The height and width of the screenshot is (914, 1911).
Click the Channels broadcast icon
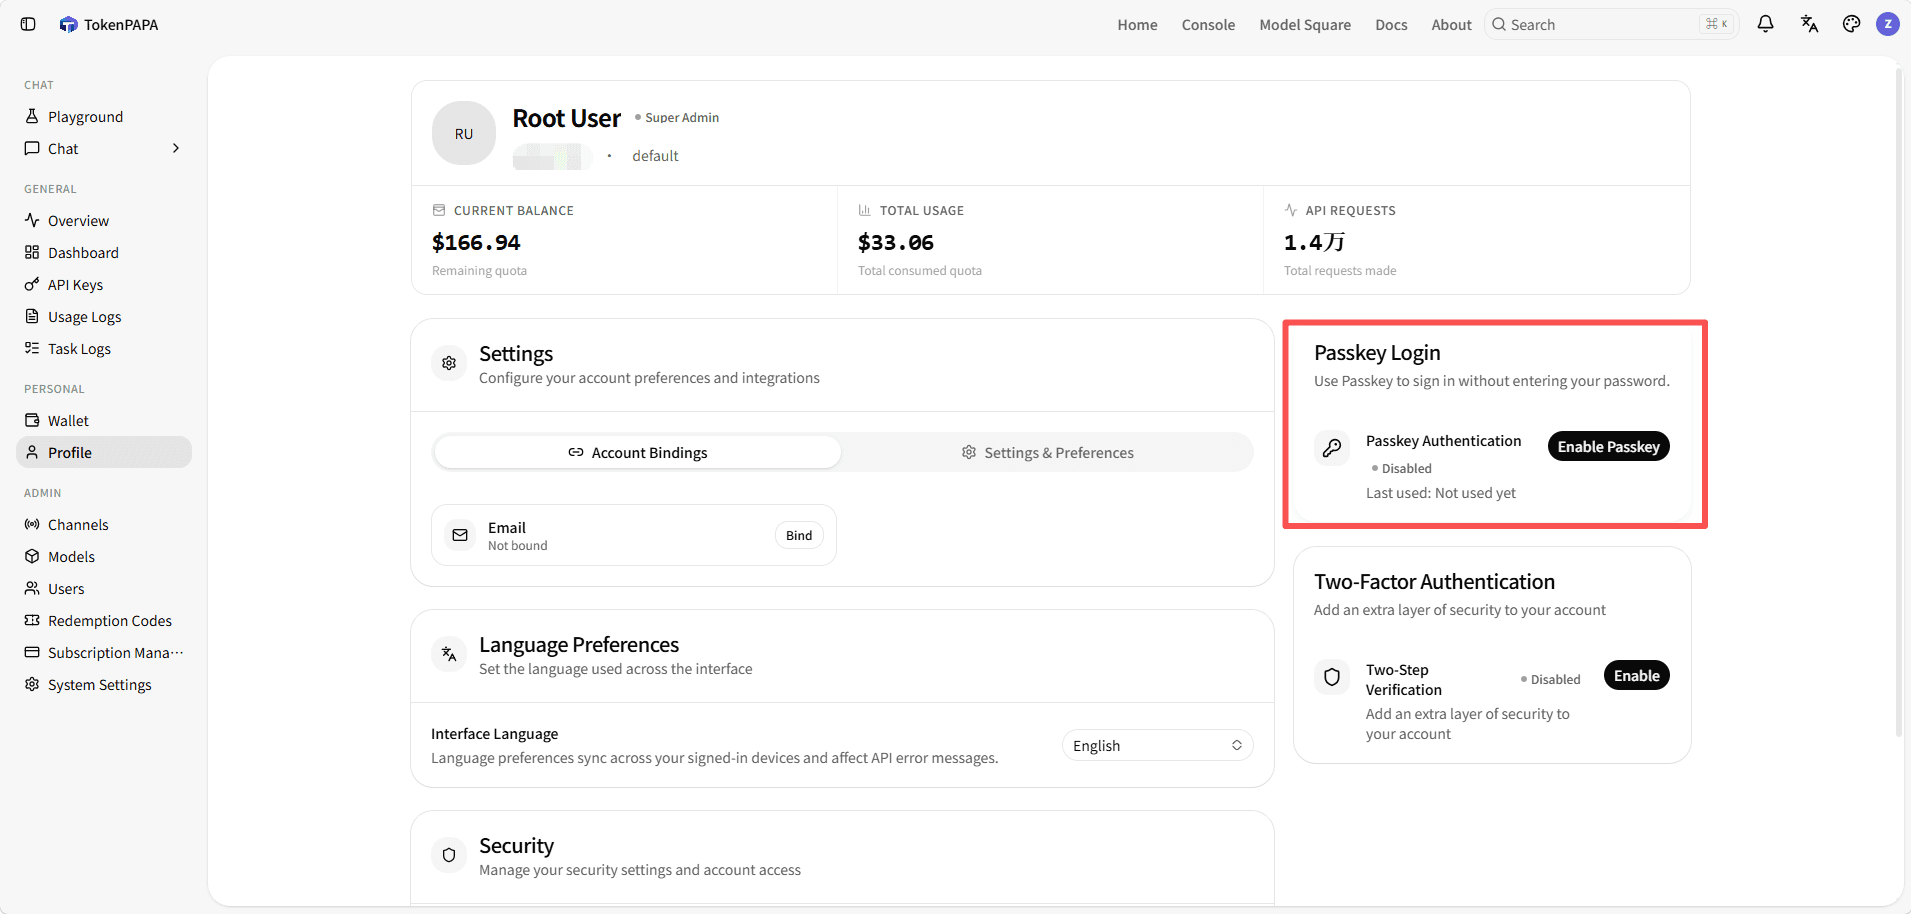(x=32, y=524)
